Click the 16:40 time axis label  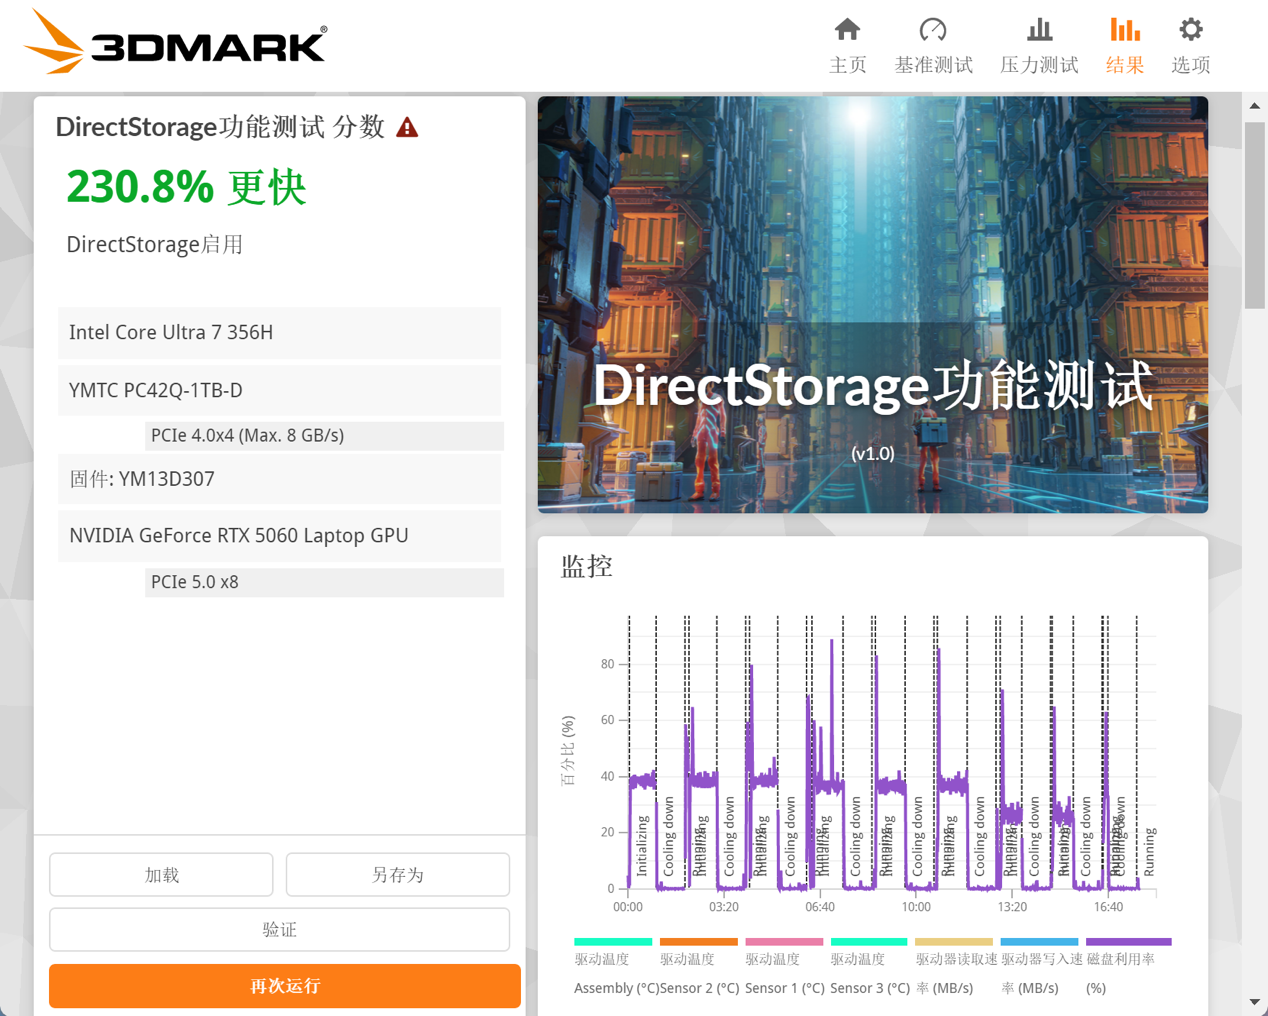(1108, 907)
